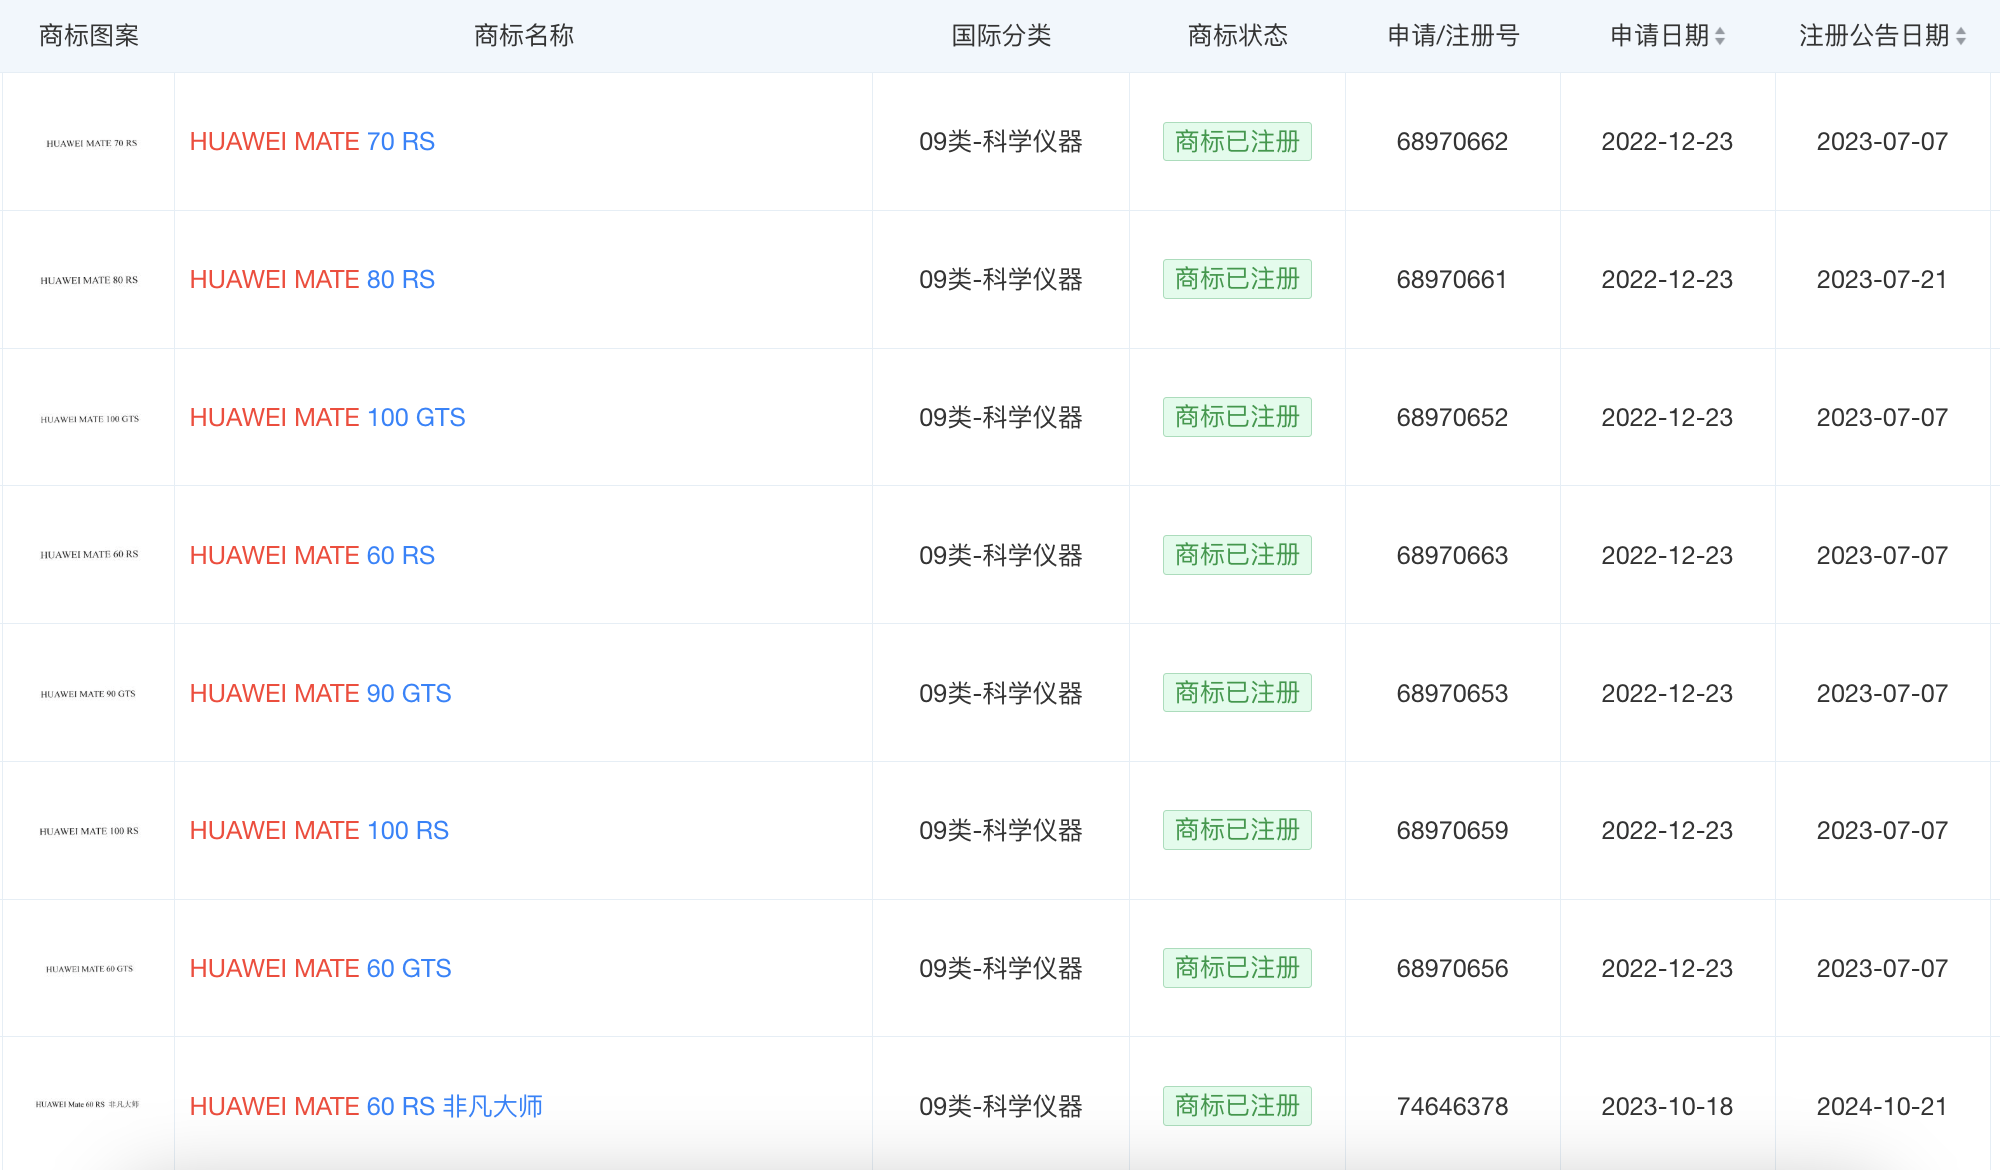Click the 商标已注册 status badge for HUAWEI MATE 70 RS
2000x1170 pixels.
point(1236,141)
